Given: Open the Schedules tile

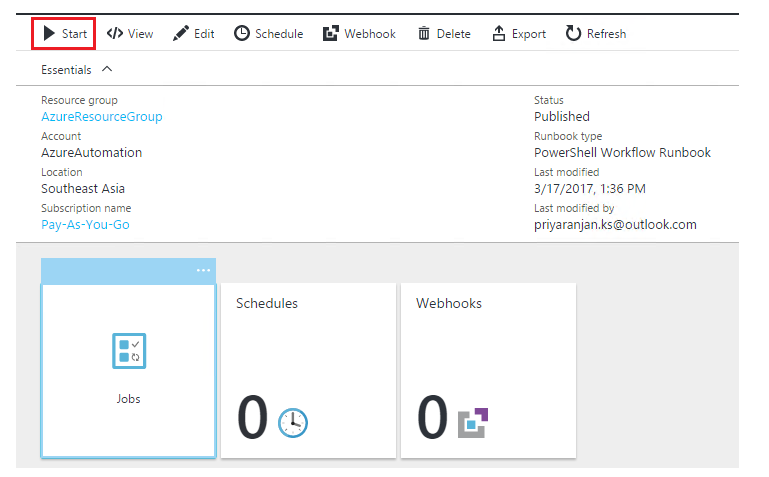Looking at the screenshot, I should click(x=308, y=371).
